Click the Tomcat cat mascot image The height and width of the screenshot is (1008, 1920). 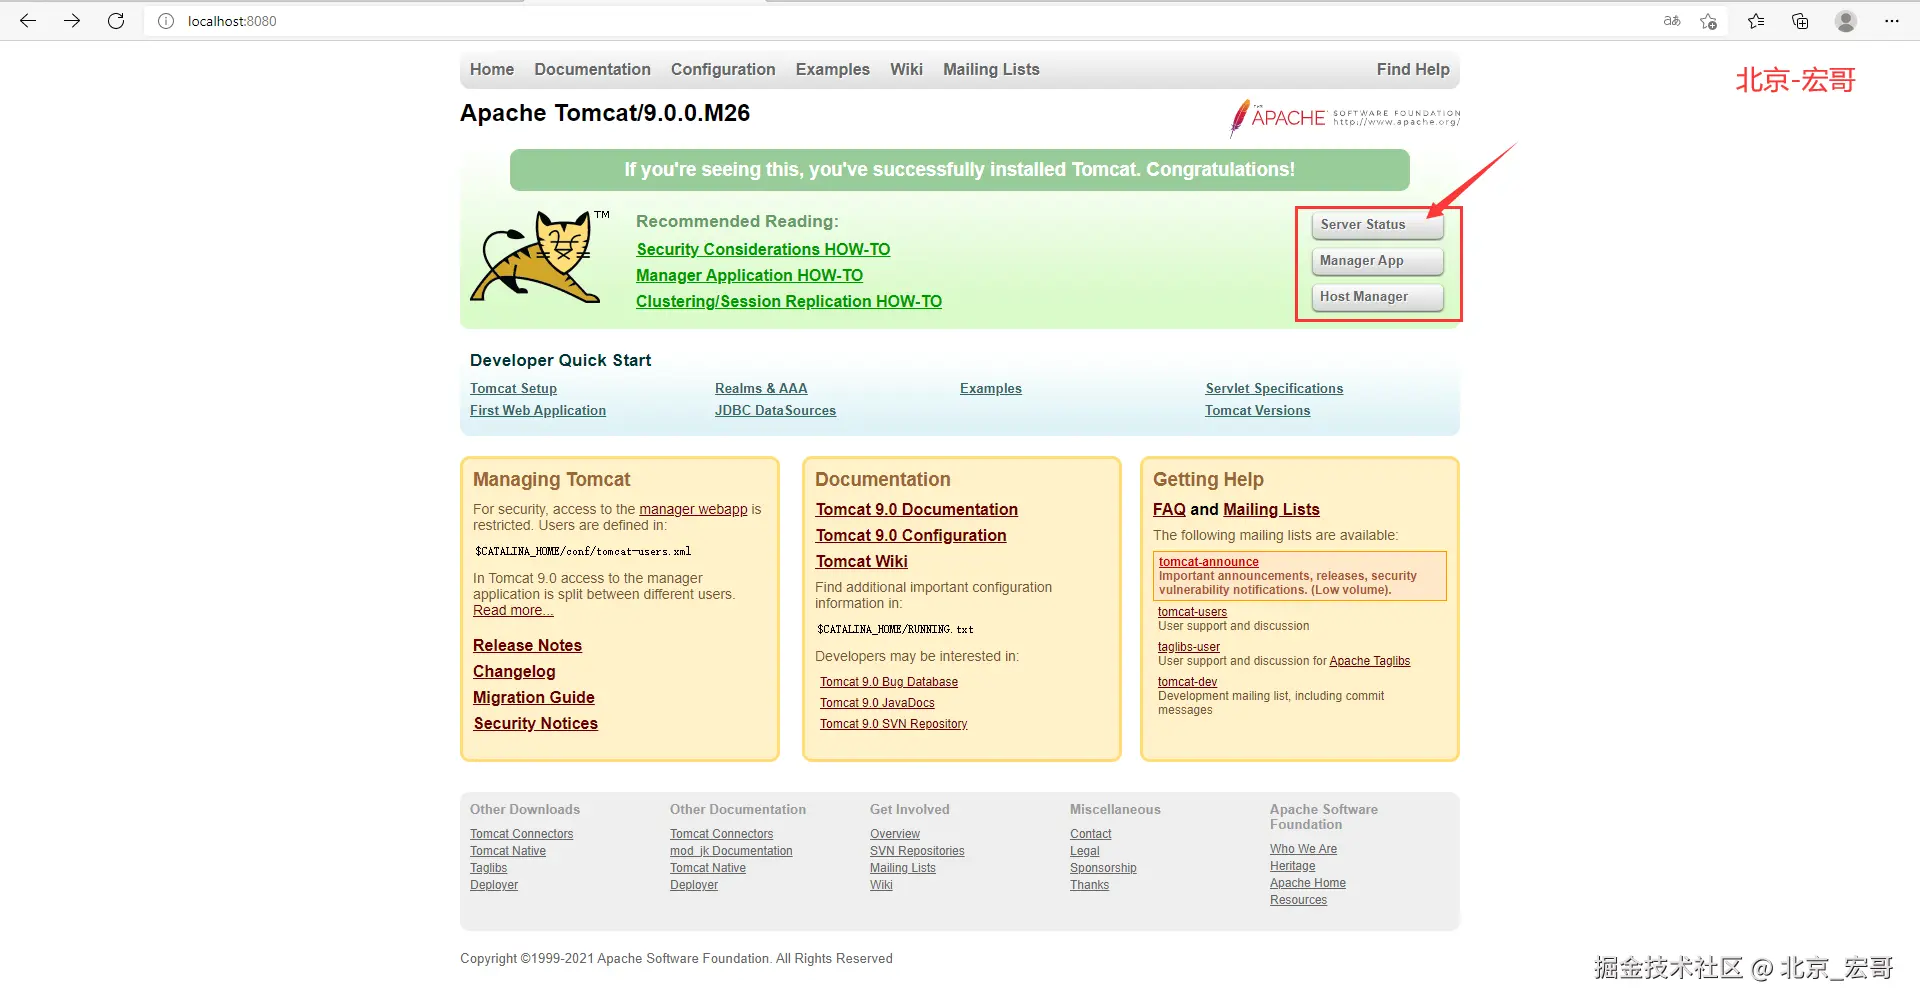(x=540, y=257)
